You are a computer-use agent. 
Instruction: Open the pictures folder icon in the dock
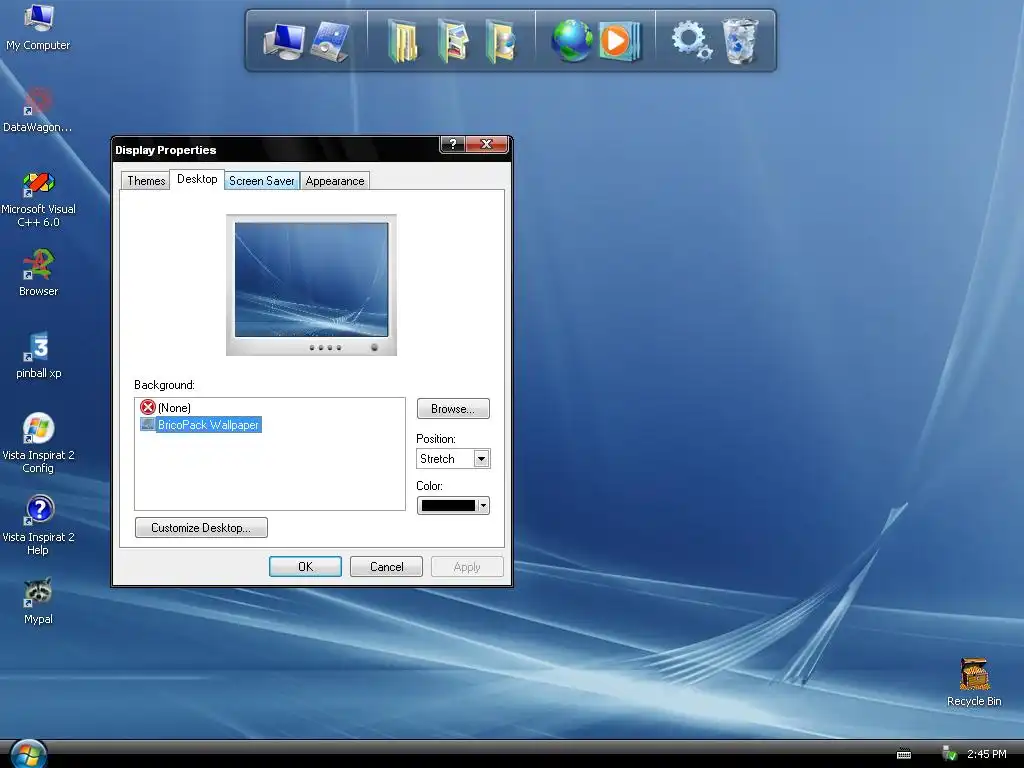tap(453, 42)
